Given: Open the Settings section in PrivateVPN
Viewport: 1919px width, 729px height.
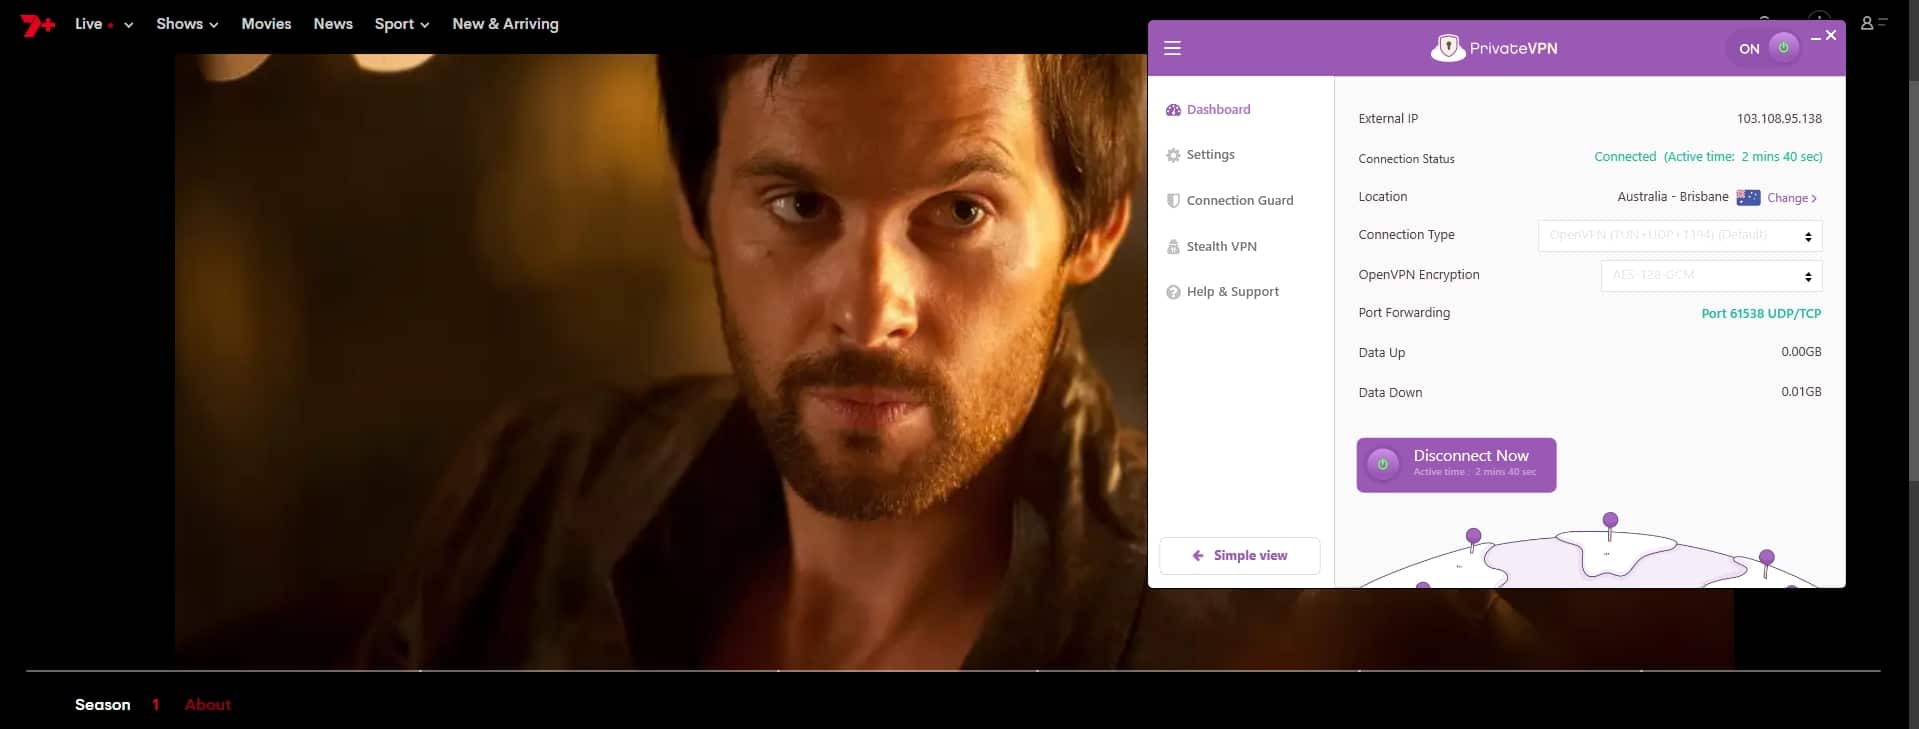Looking at the screenshot, I should point(1200,155).
